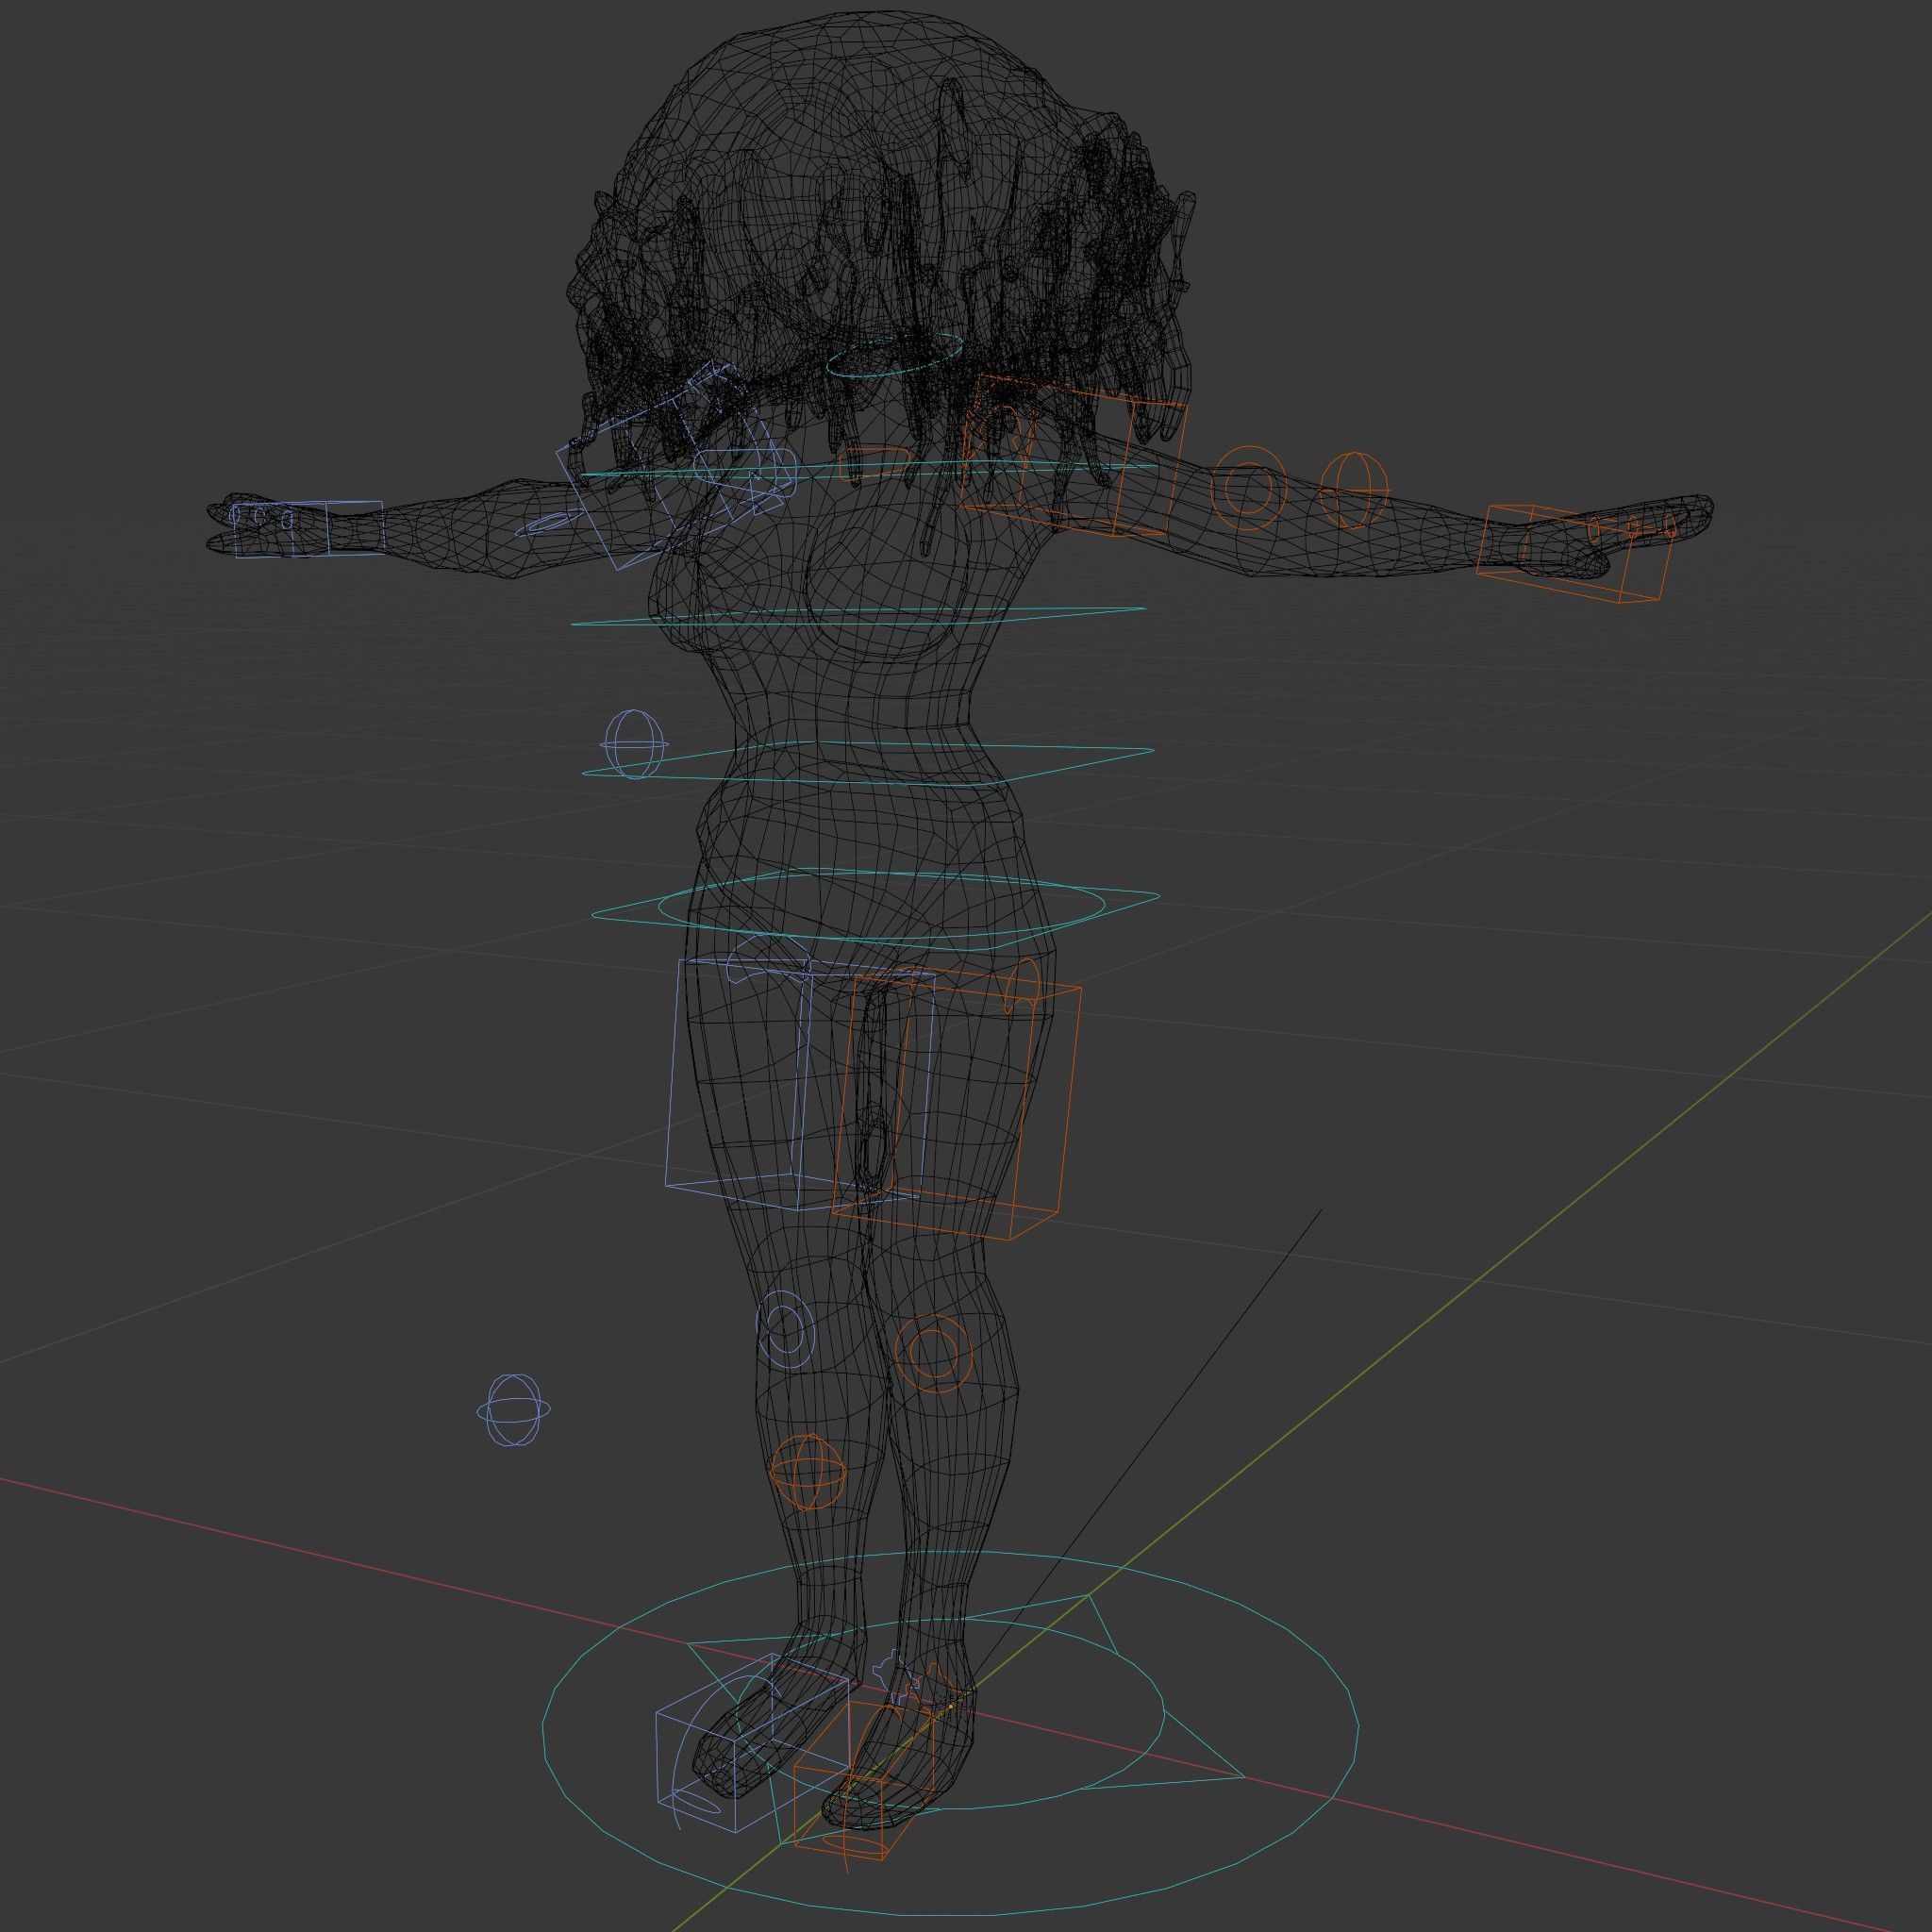Screen dimensions: 1932x1932
Task: Click the blue circular knee control
Action: coord(786,1330)
